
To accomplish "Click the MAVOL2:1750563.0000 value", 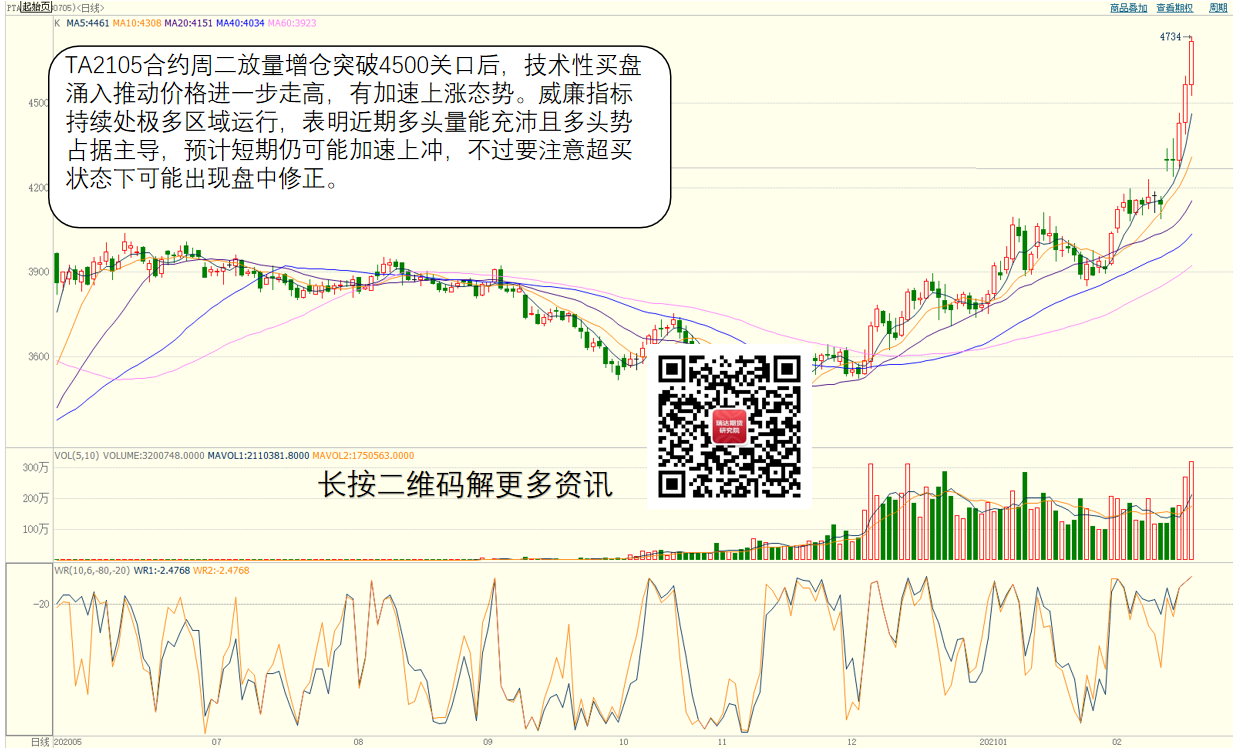I will (x=362, y=456).
